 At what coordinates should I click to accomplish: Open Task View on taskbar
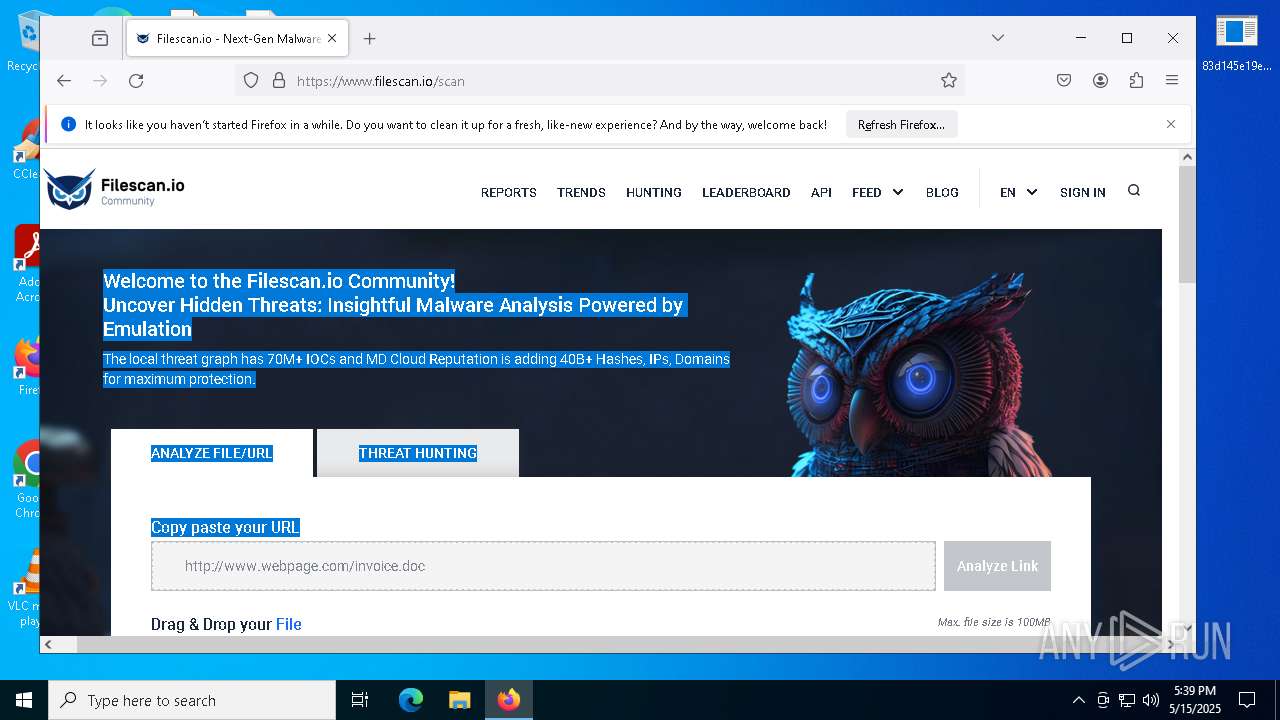360,700
